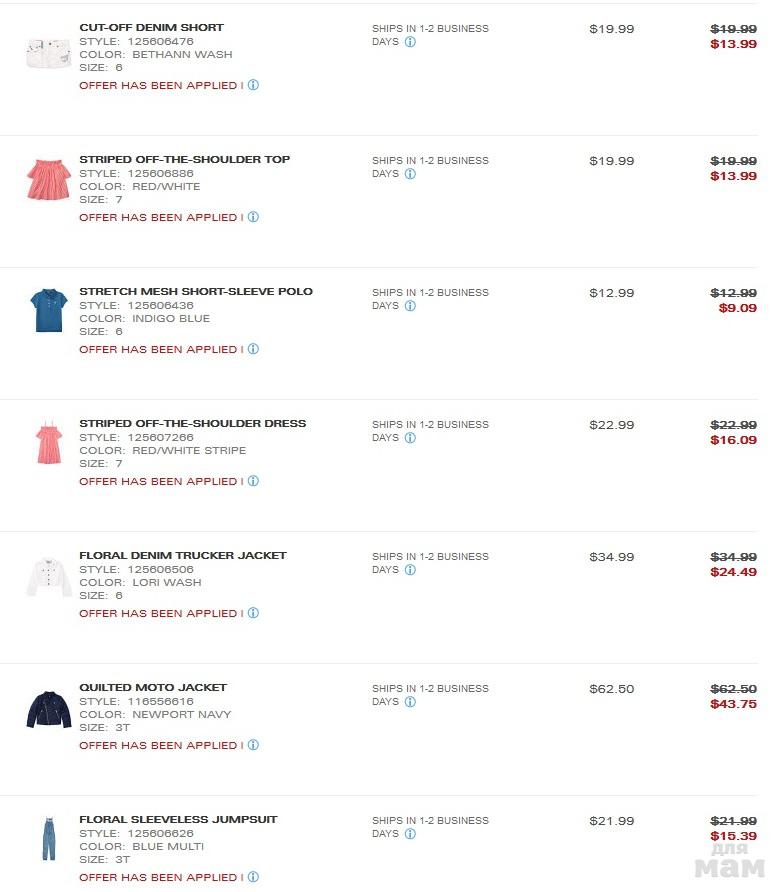
Task: Click offer info icon for Quilted Moto Jacket
Action: click(x=253, y=745)
